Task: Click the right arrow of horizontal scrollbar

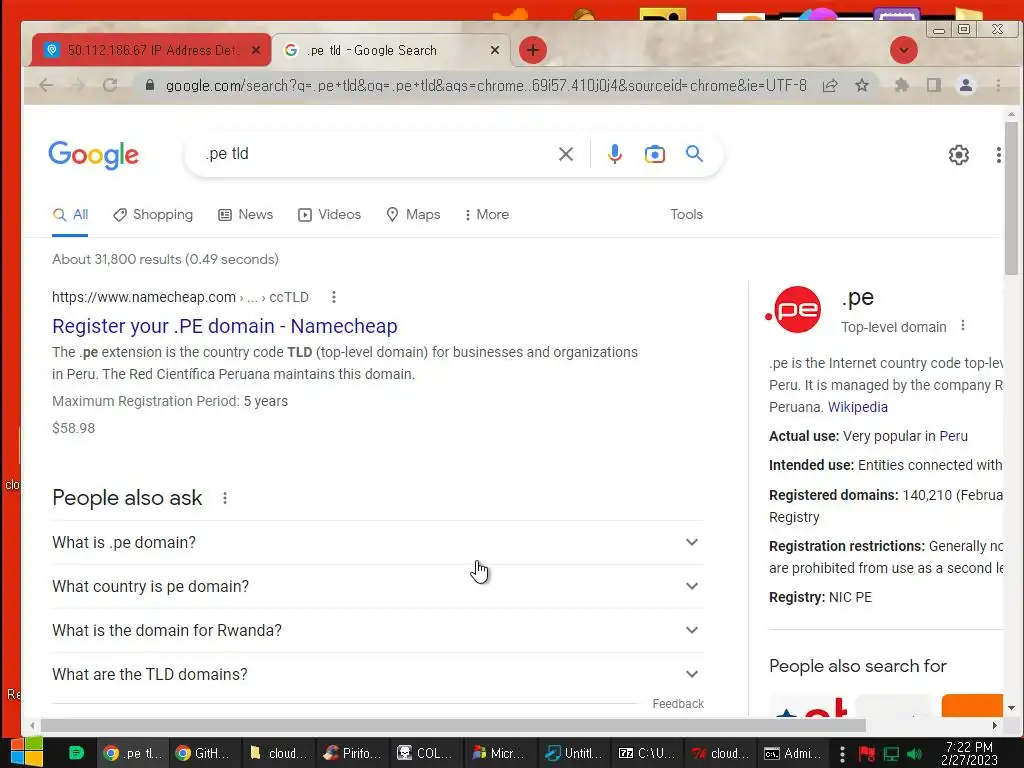Action: pos(995,726)
